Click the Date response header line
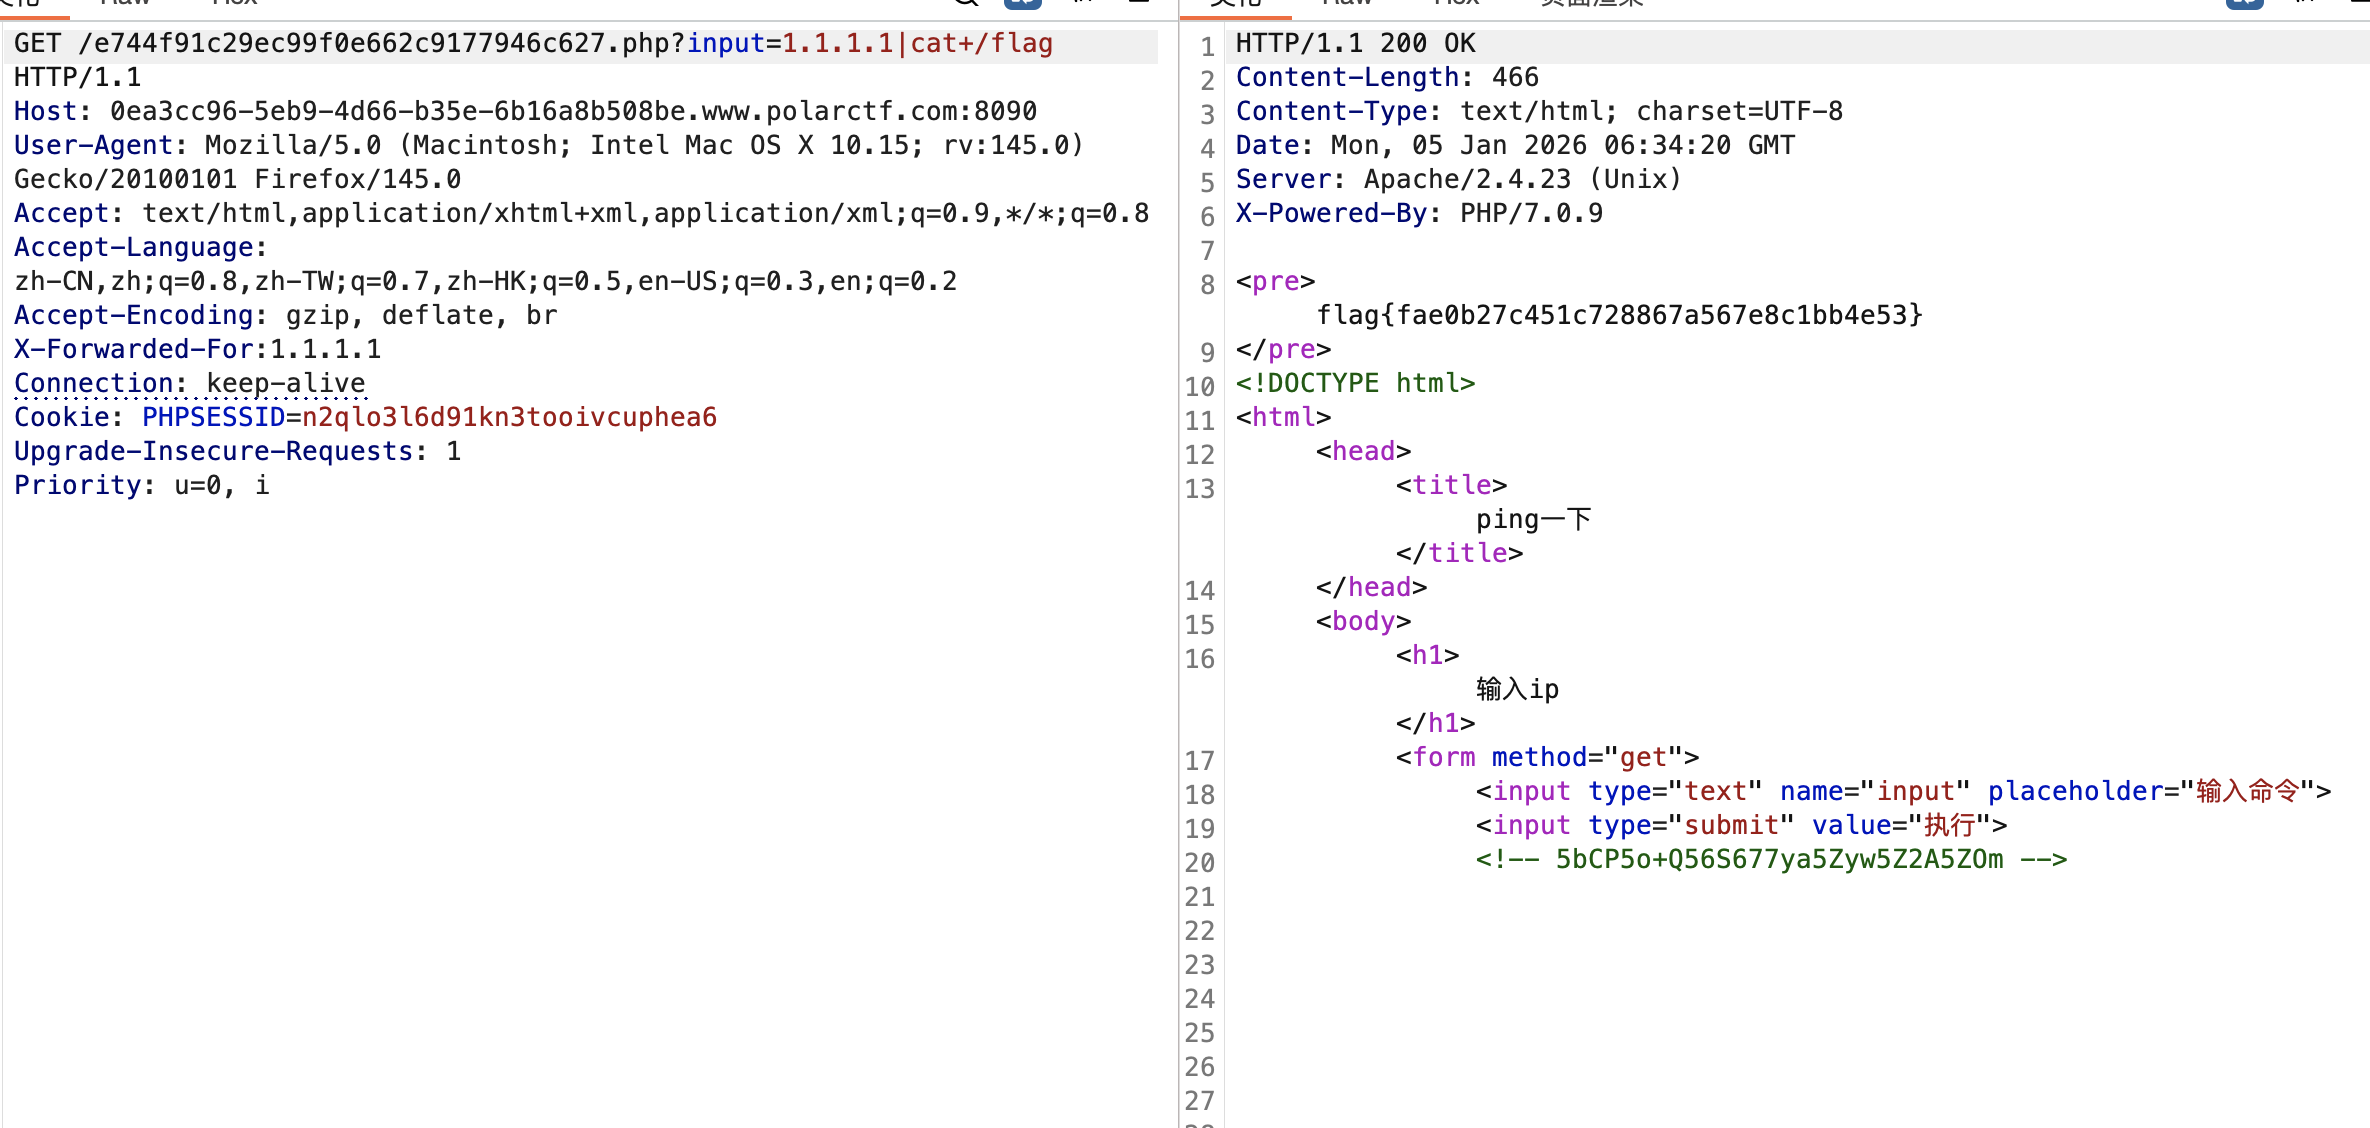The width and height of the screenshot is (2370, 1128). 1514,146
